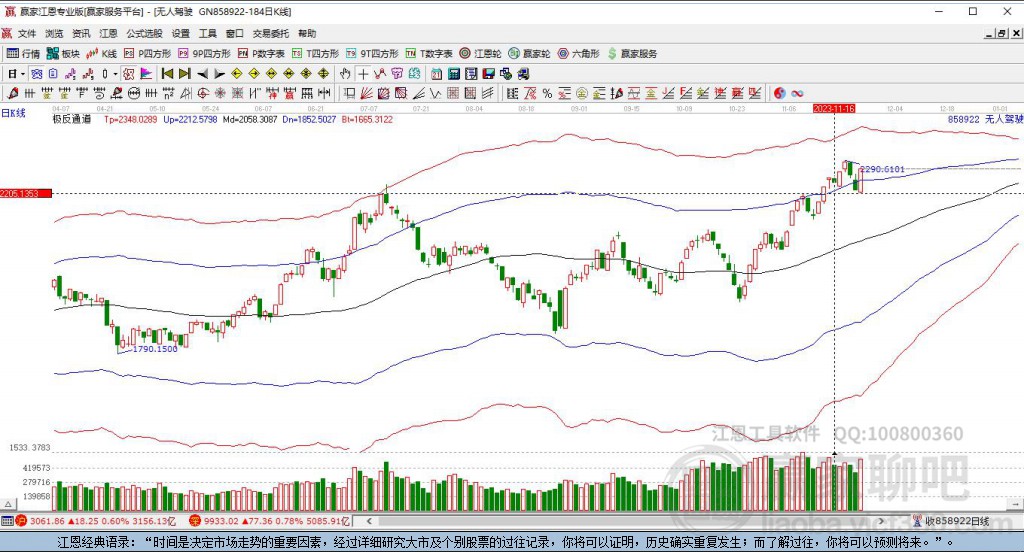Open the calculator icon
Screen dimensions: 1024x552
pyautogui.click(x=453, y=74)
